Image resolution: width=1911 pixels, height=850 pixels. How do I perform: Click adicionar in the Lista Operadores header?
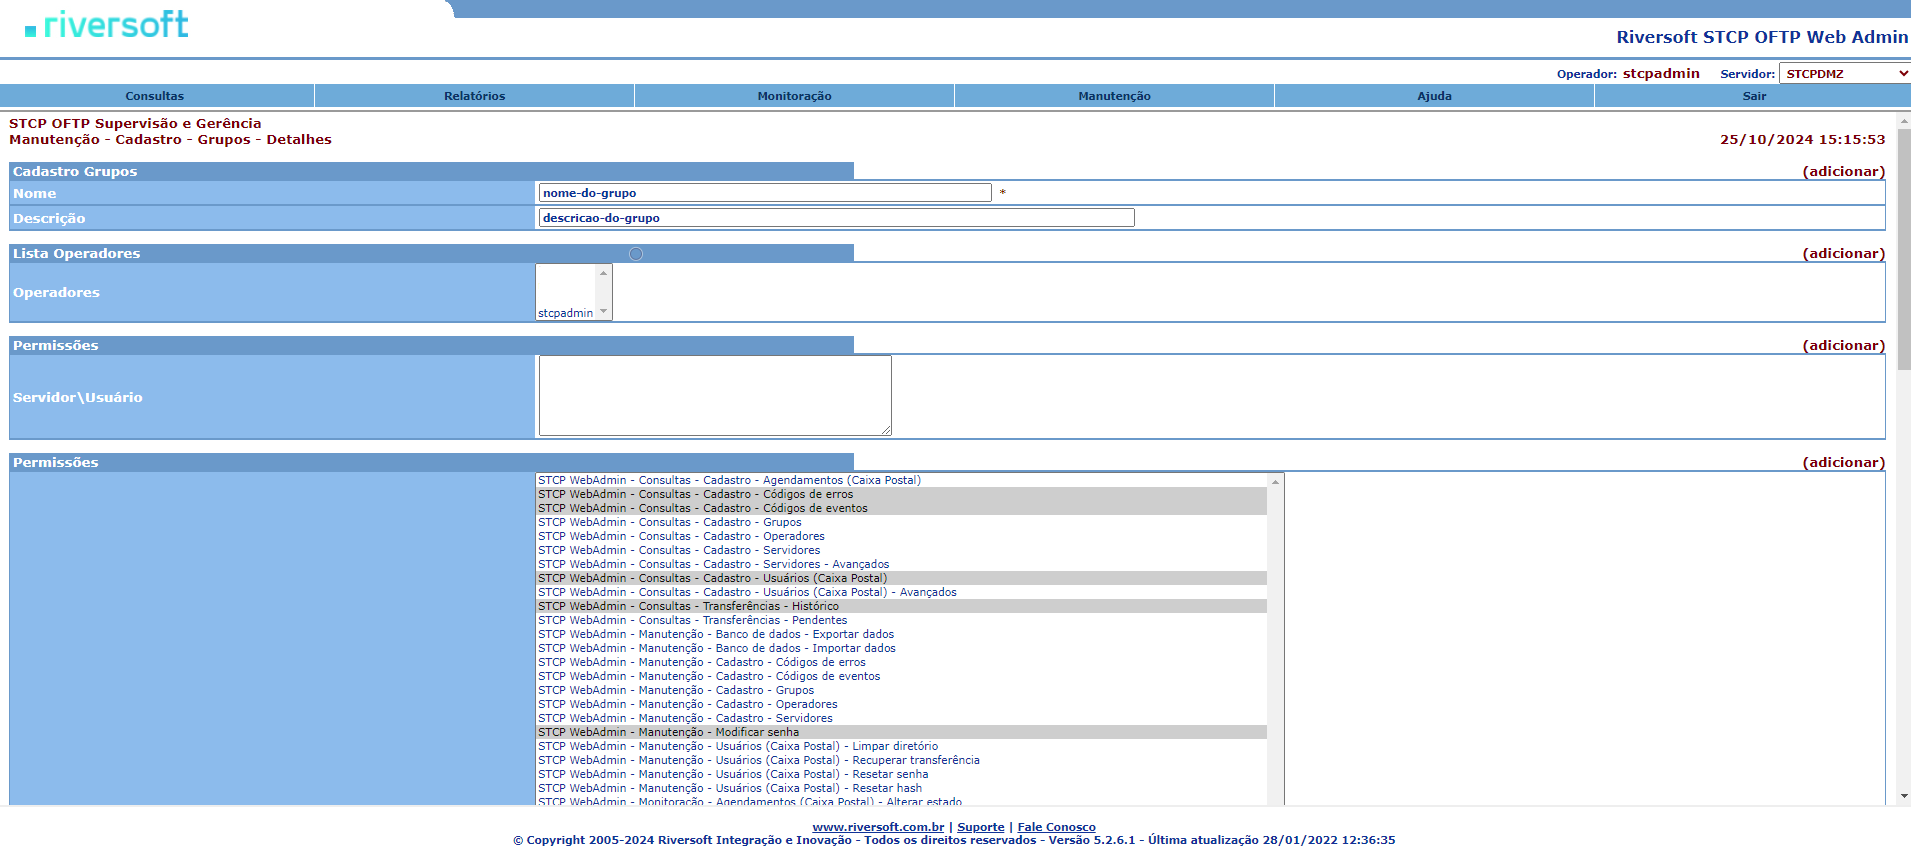pos(1843,253)
